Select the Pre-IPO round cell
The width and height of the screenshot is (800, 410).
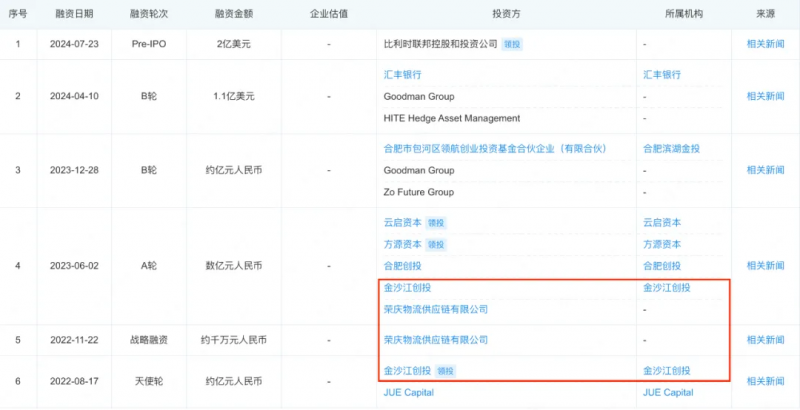(149, 44)
